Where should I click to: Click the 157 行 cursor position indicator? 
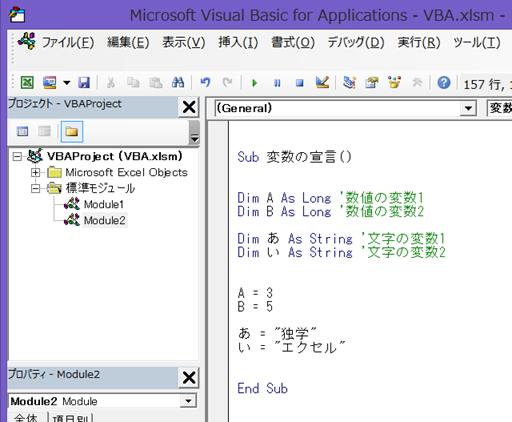coord(487,84)
